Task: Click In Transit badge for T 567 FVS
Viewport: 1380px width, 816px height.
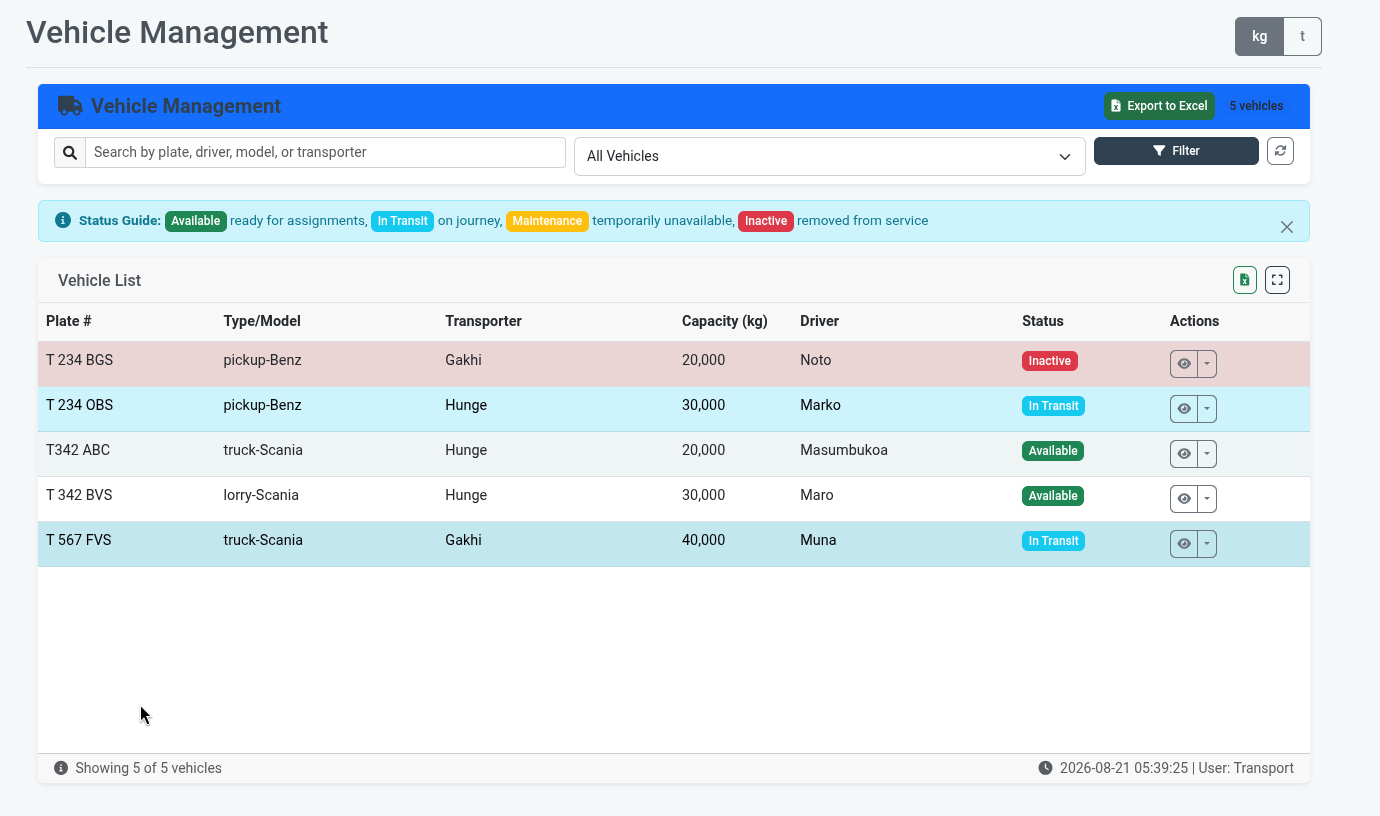Action: point(1053,541)
